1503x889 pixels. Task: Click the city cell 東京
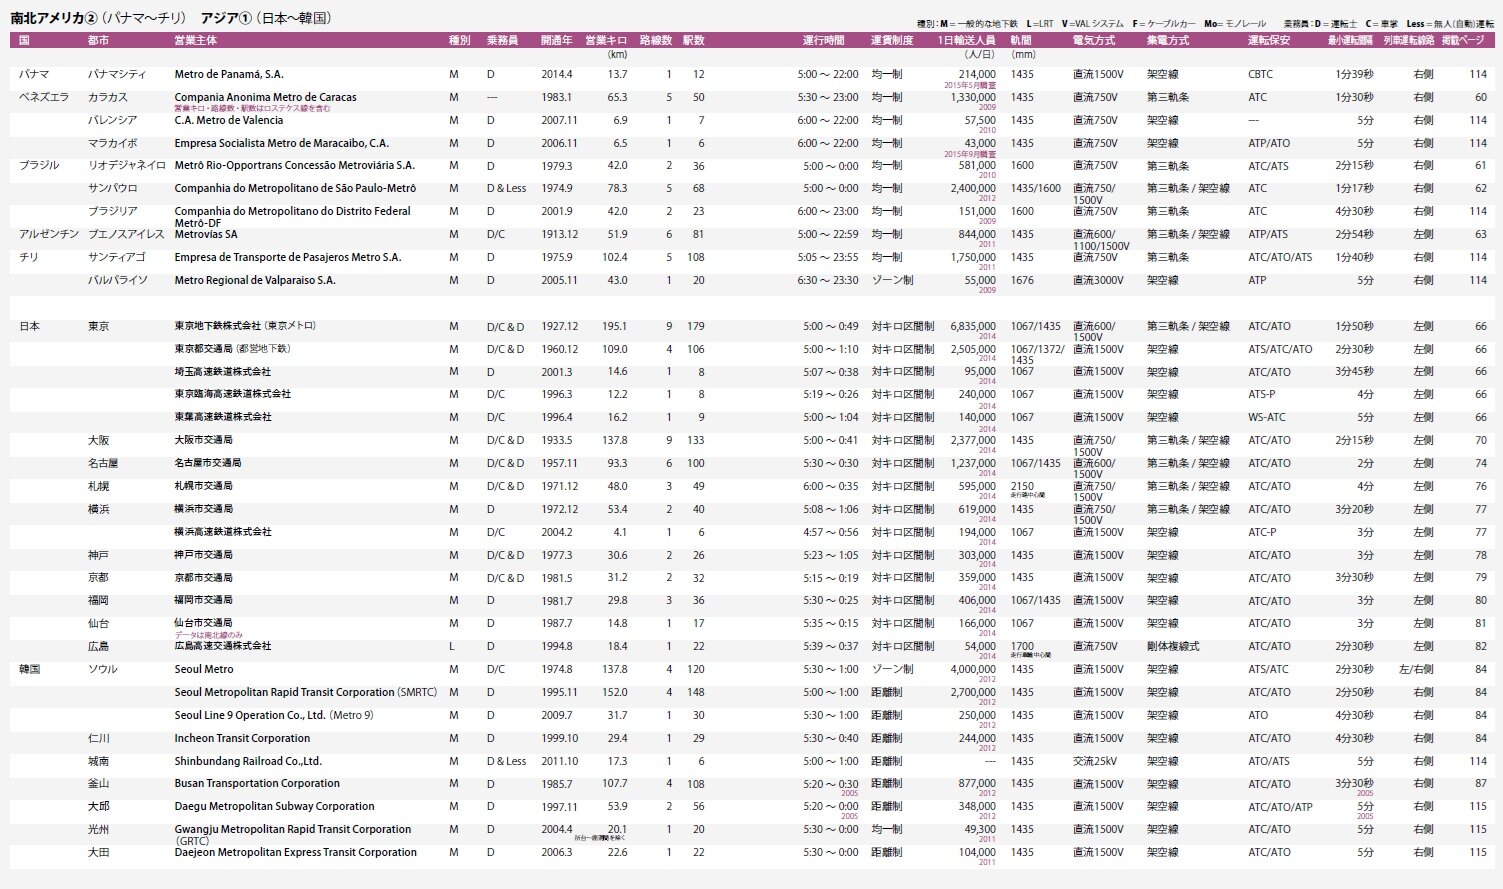click(x=99, y=327)
